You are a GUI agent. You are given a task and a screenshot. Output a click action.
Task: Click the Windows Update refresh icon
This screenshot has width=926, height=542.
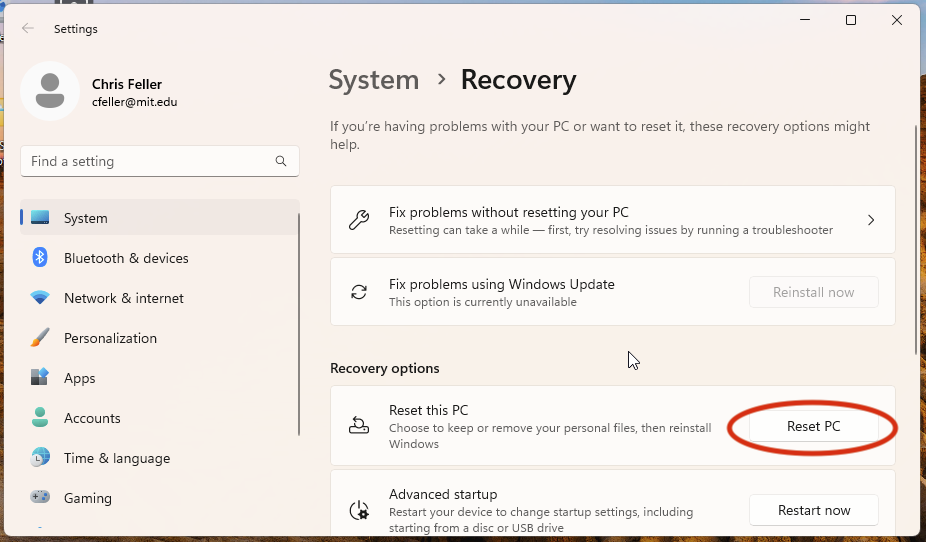pos(359,292)
